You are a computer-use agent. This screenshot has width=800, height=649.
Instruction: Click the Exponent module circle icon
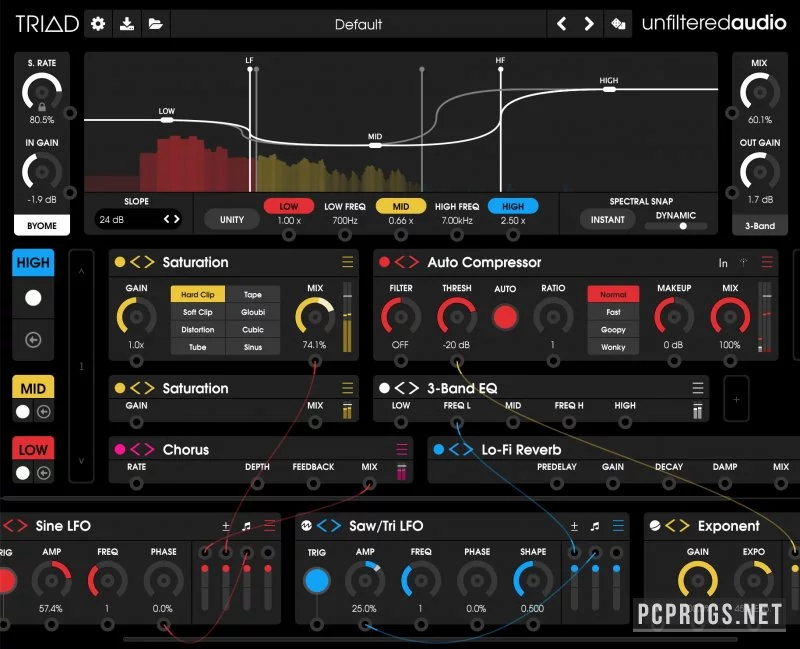[x=655, y=526]
